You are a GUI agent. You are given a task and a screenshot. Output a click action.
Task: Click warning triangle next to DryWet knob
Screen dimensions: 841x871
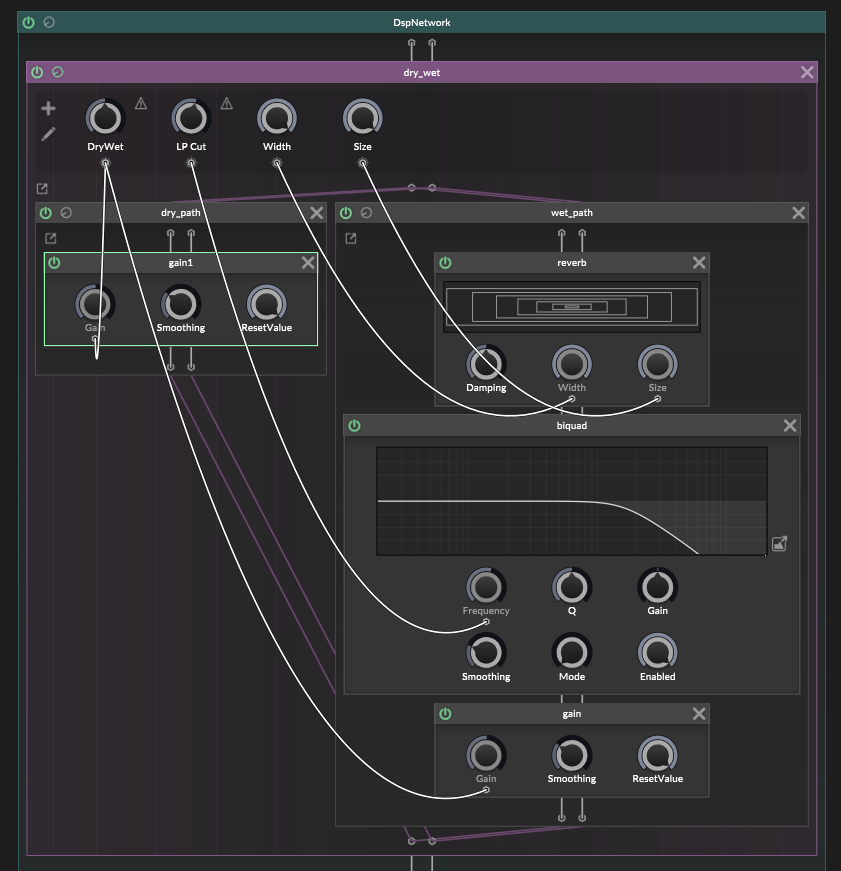coord(141,103)
